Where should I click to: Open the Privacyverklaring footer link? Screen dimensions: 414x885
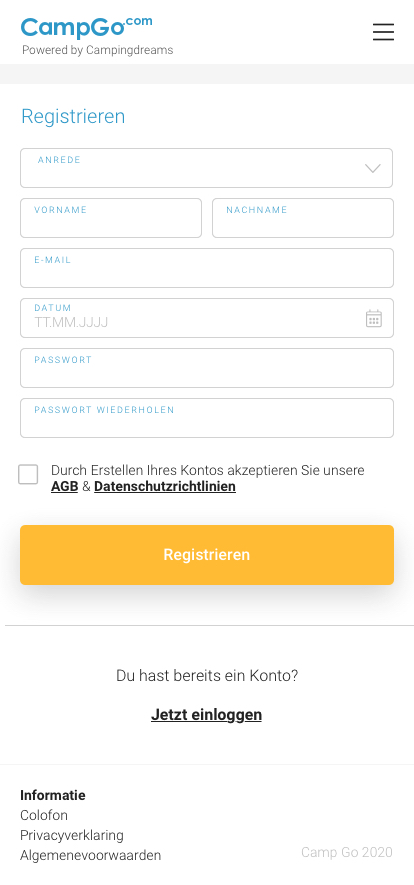pos(72,835)
